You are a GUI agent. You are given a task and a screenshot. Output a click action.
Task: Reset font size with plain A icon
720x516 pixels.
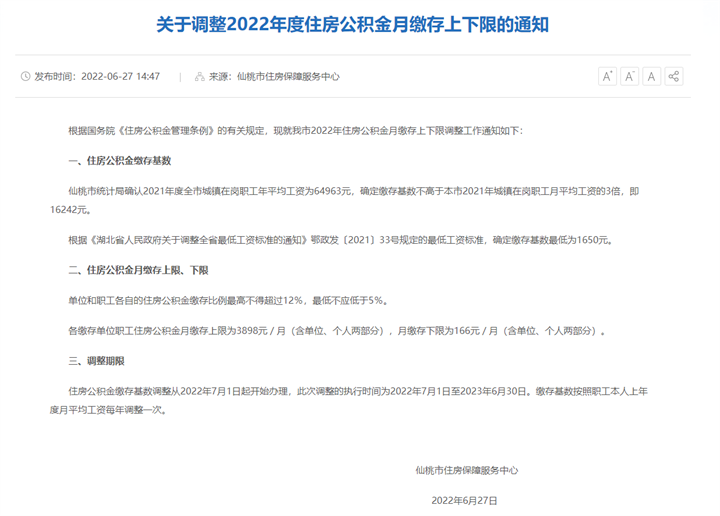point(651,76)
